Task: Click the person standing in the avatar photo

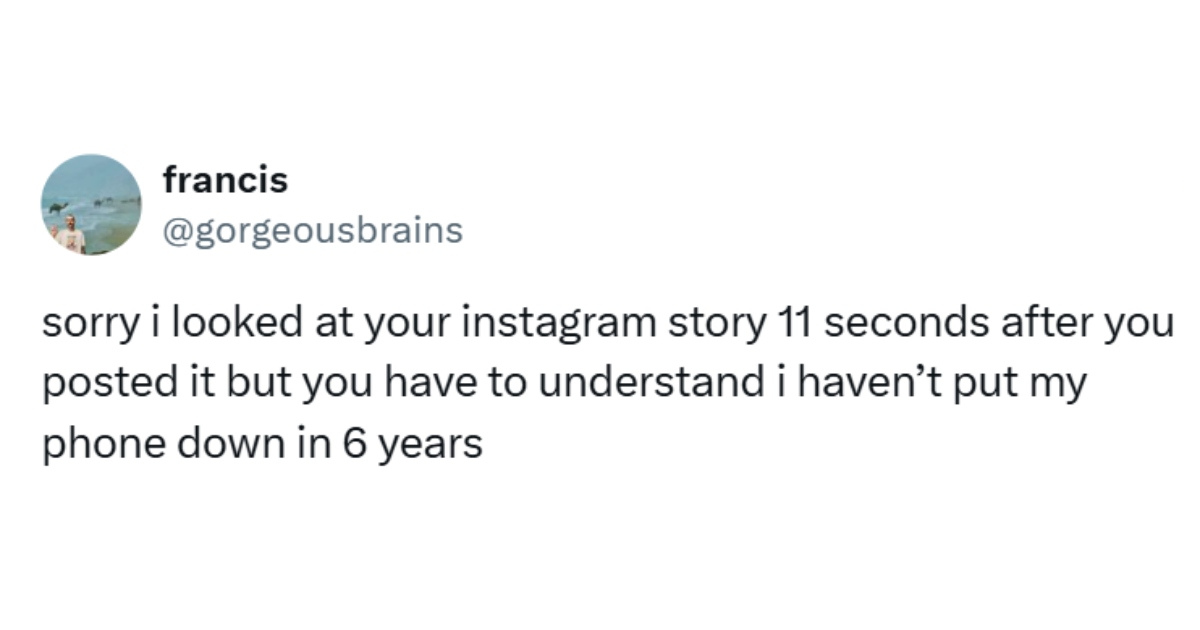Action: pyautogui.click(x=70, y=236)
